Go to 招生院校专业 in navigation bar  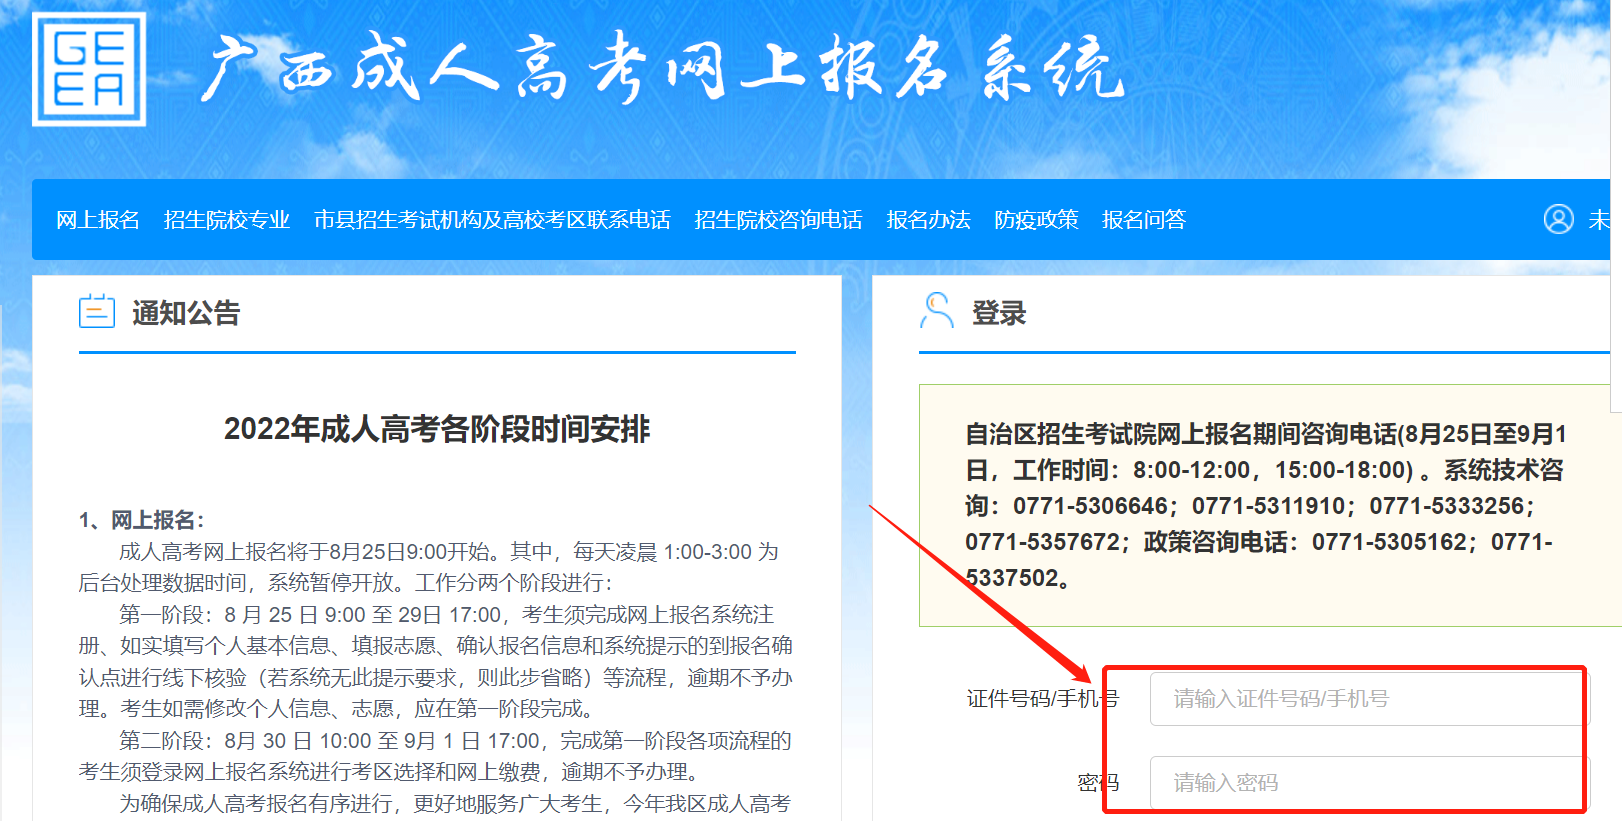[x=227, y=220]
